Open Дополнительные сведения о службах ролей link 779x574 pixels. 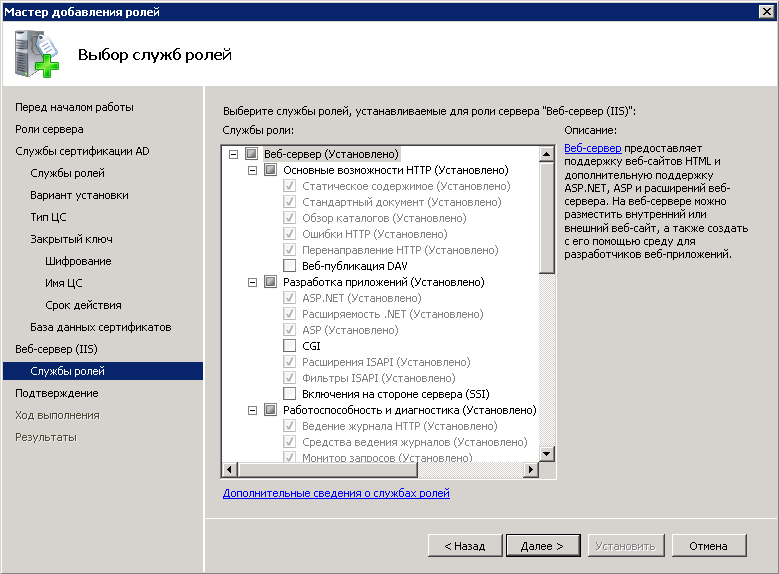pos(336,493)
